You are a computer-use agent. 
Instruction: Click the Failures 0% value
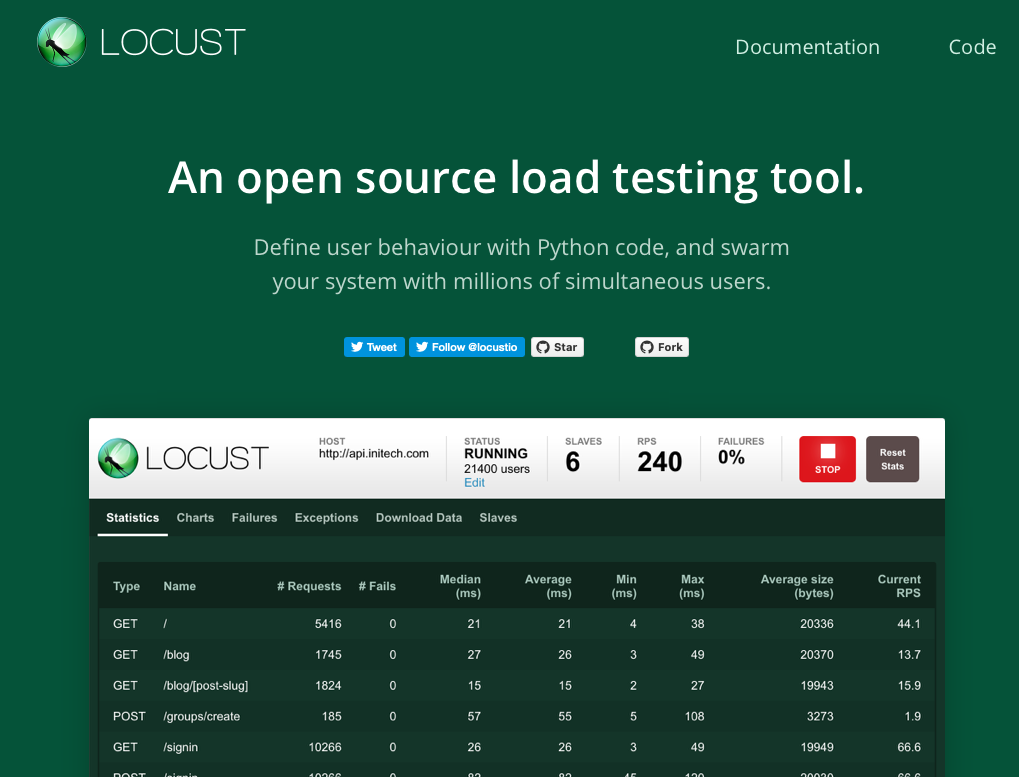click(x=731, y=457)
